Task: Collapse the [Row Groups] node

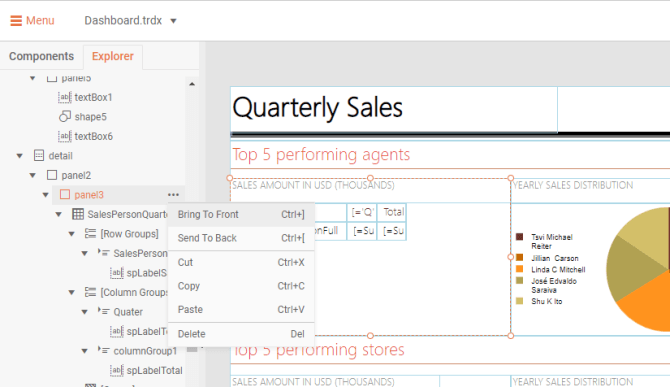Action: (x=72, y=234)
